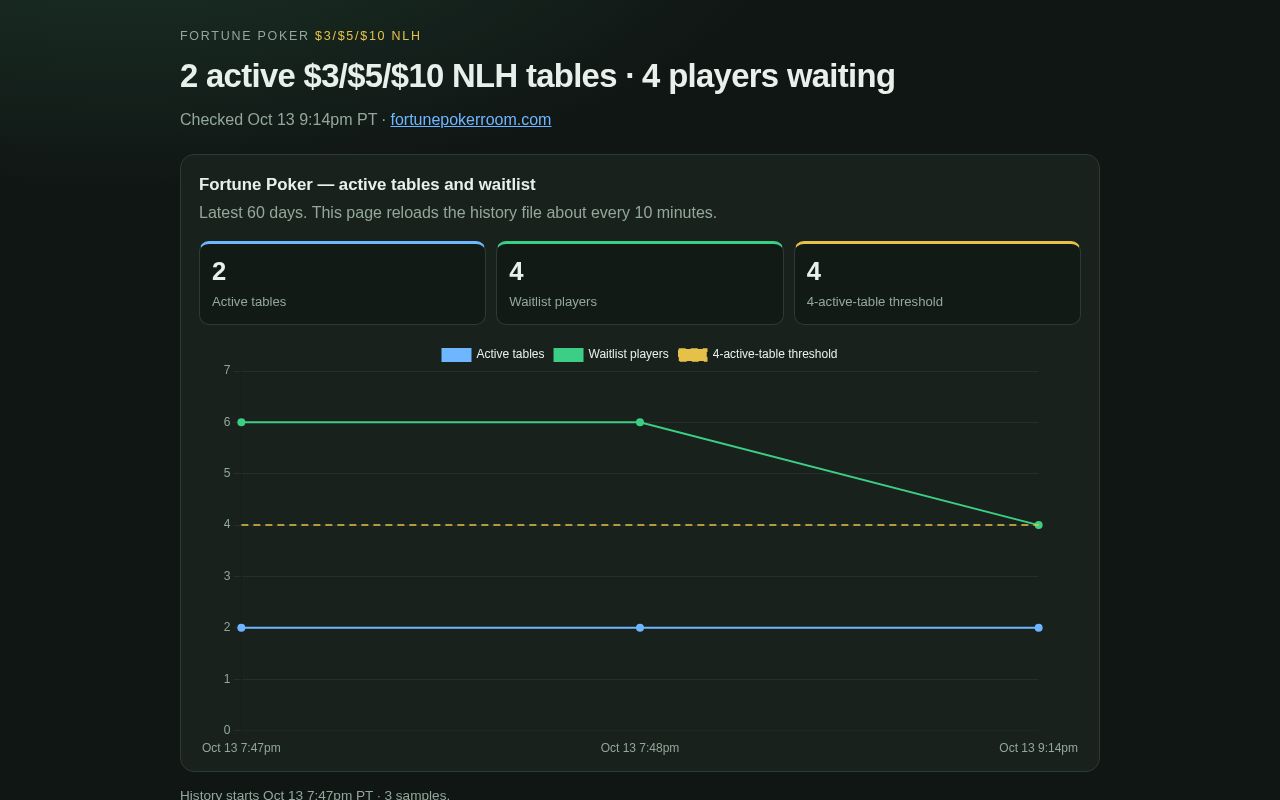The image size is (1280, 800).
Task: Open the fortunepokerroom.com link
Action: pos(471,120)
